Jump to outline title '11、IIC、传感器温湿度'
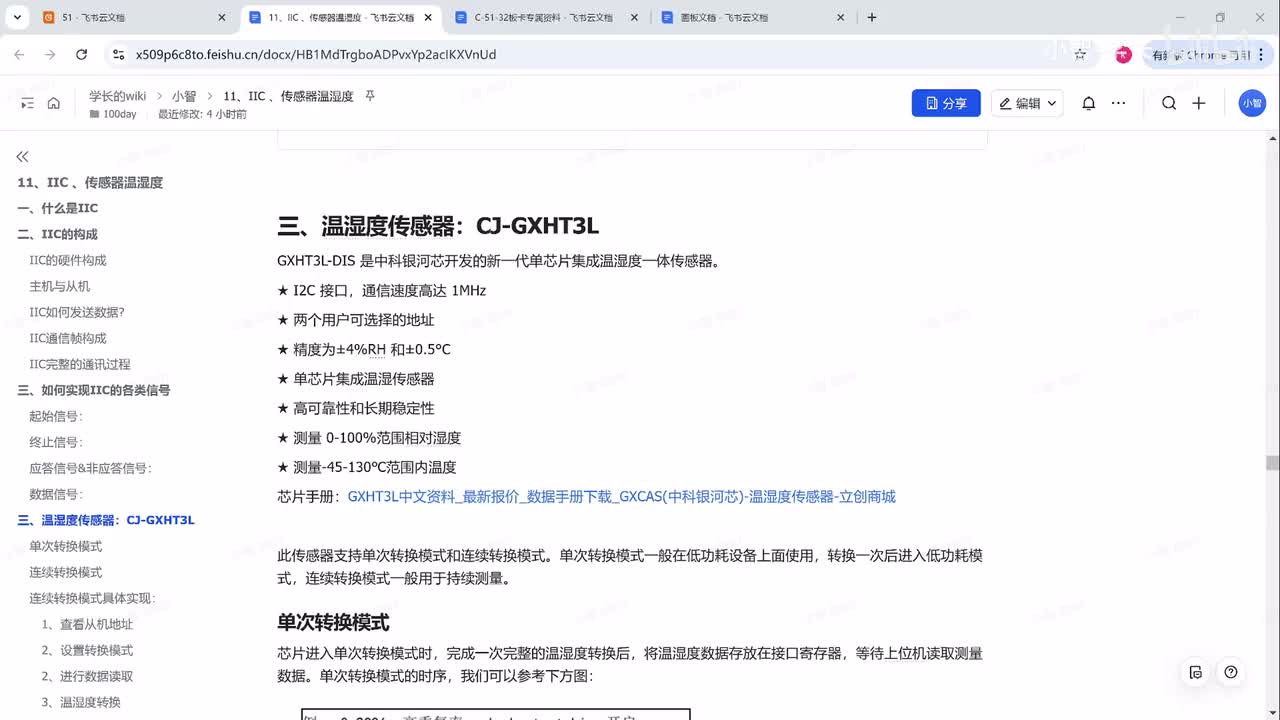This screenshot has height=720, width=1280. tap(90, 182)
